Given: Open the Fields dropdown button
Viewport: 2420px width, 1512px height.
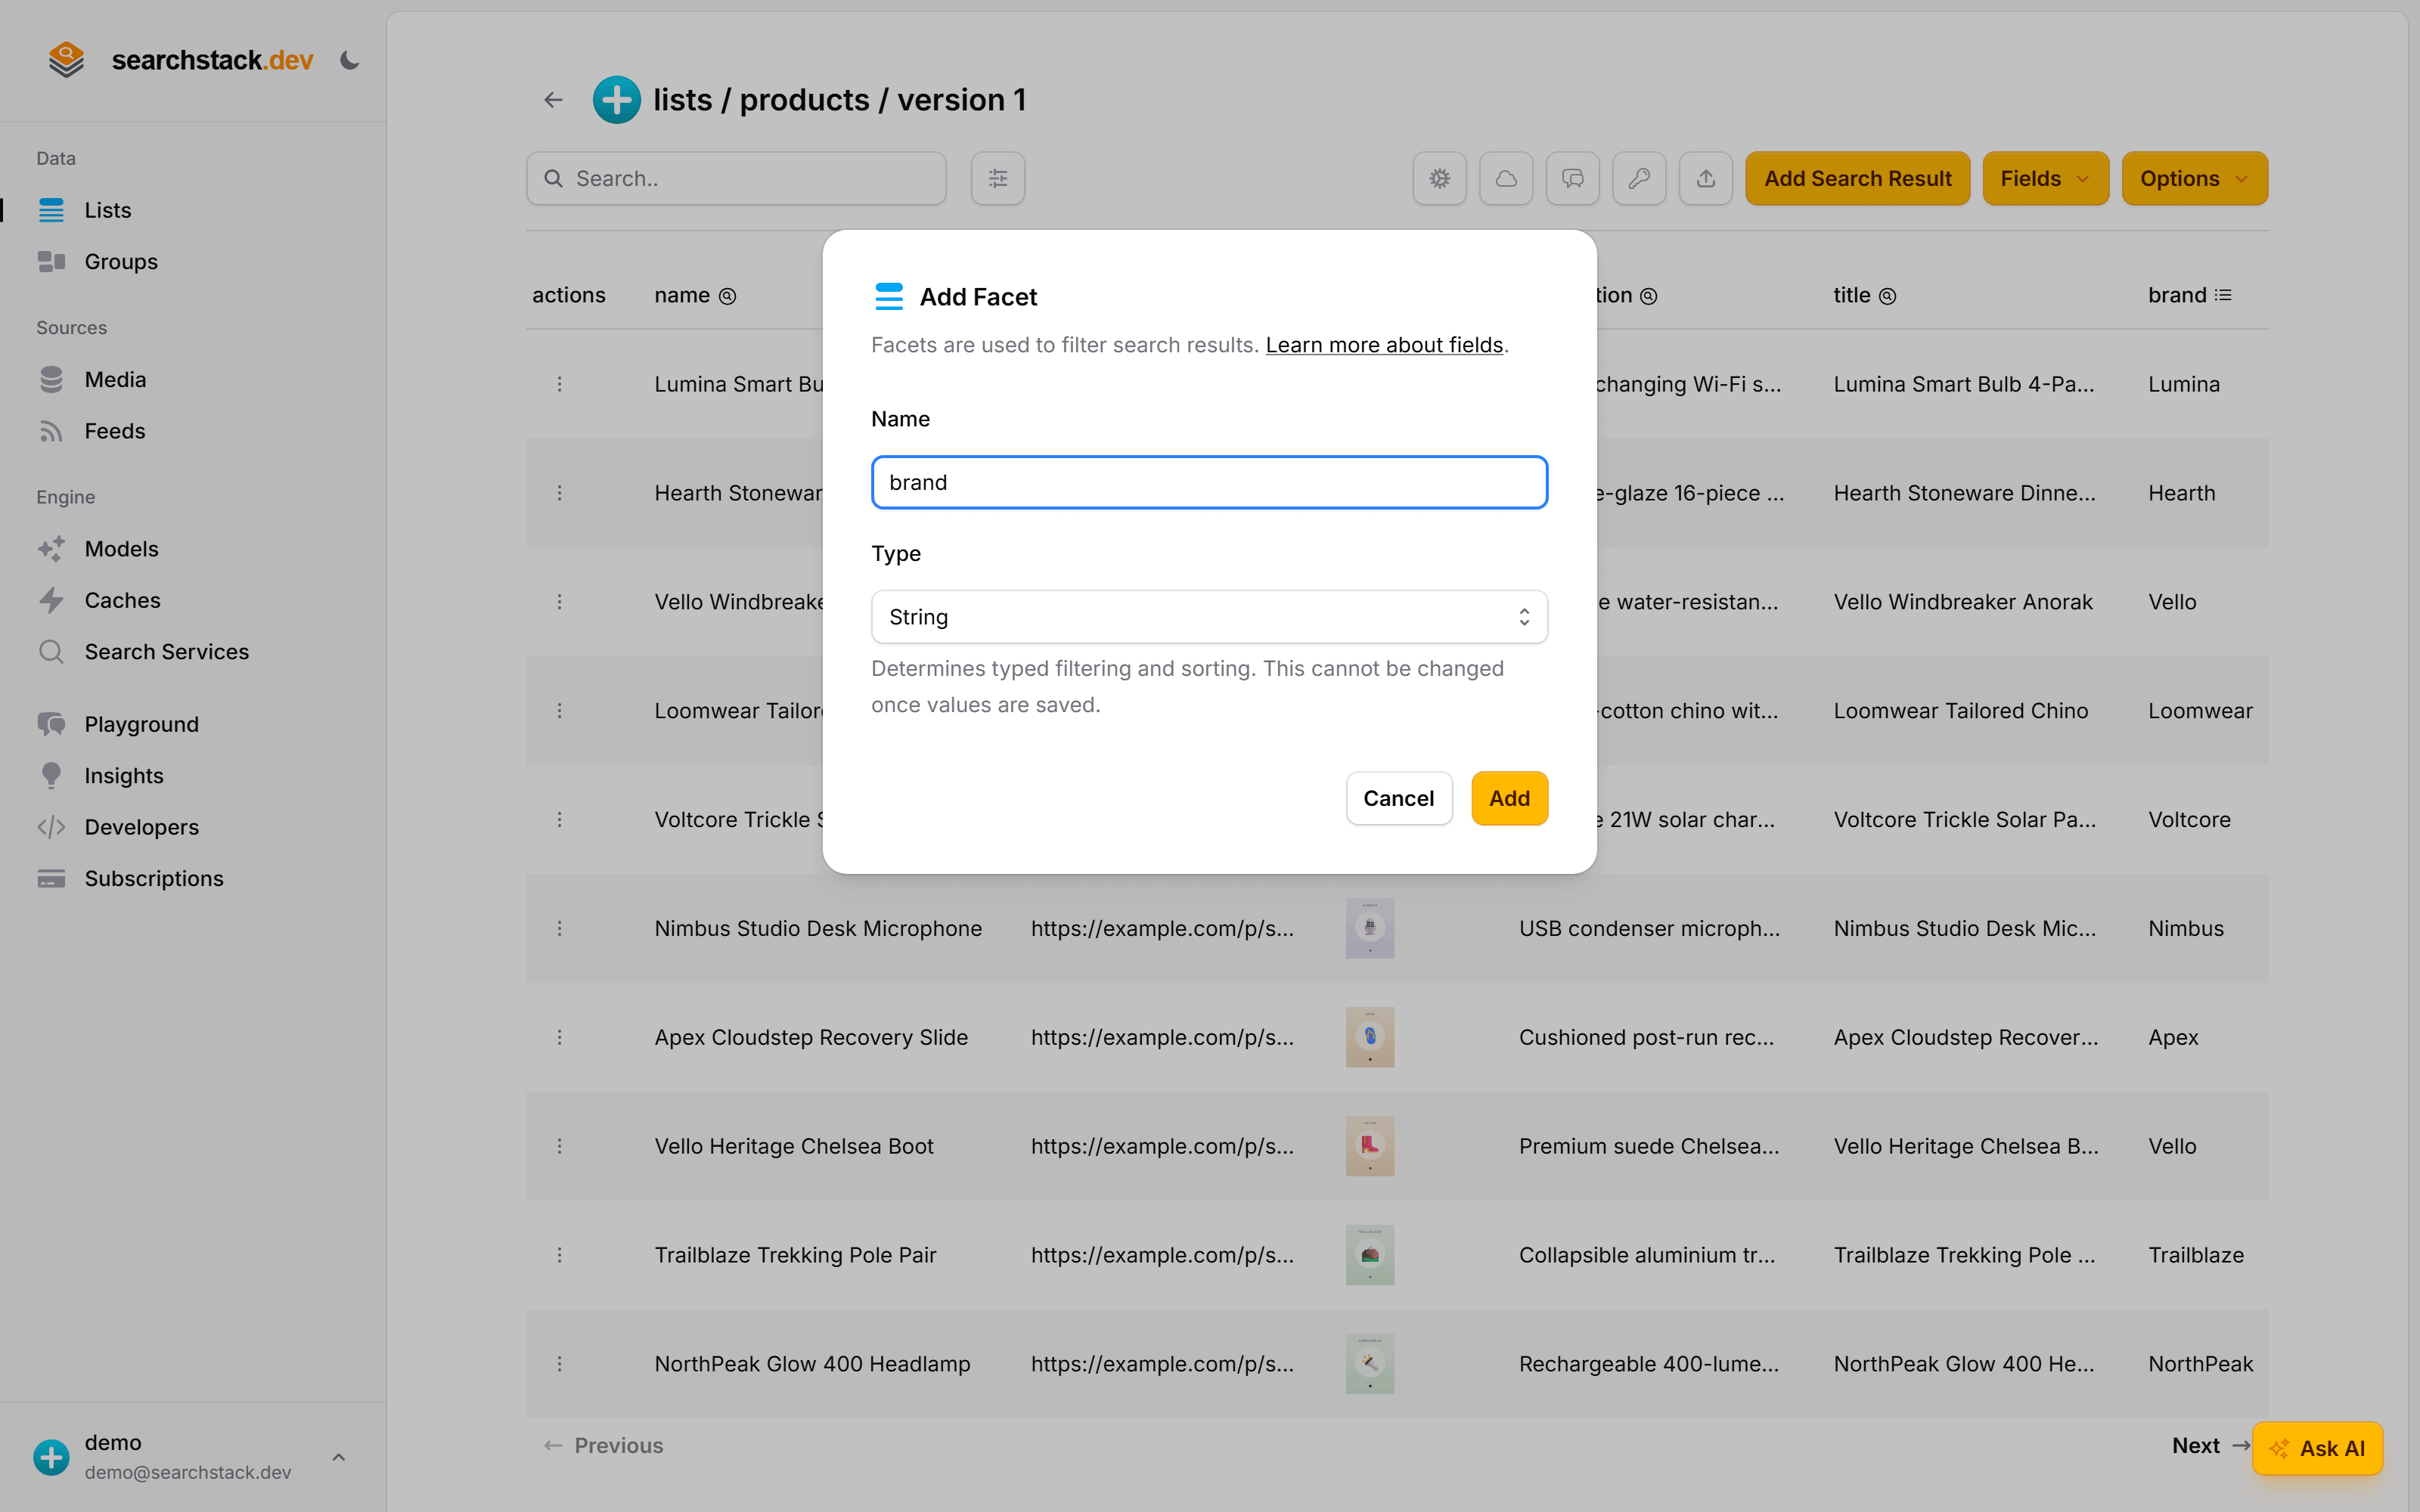Looking at the screenshot, I should coord(2045,179).
